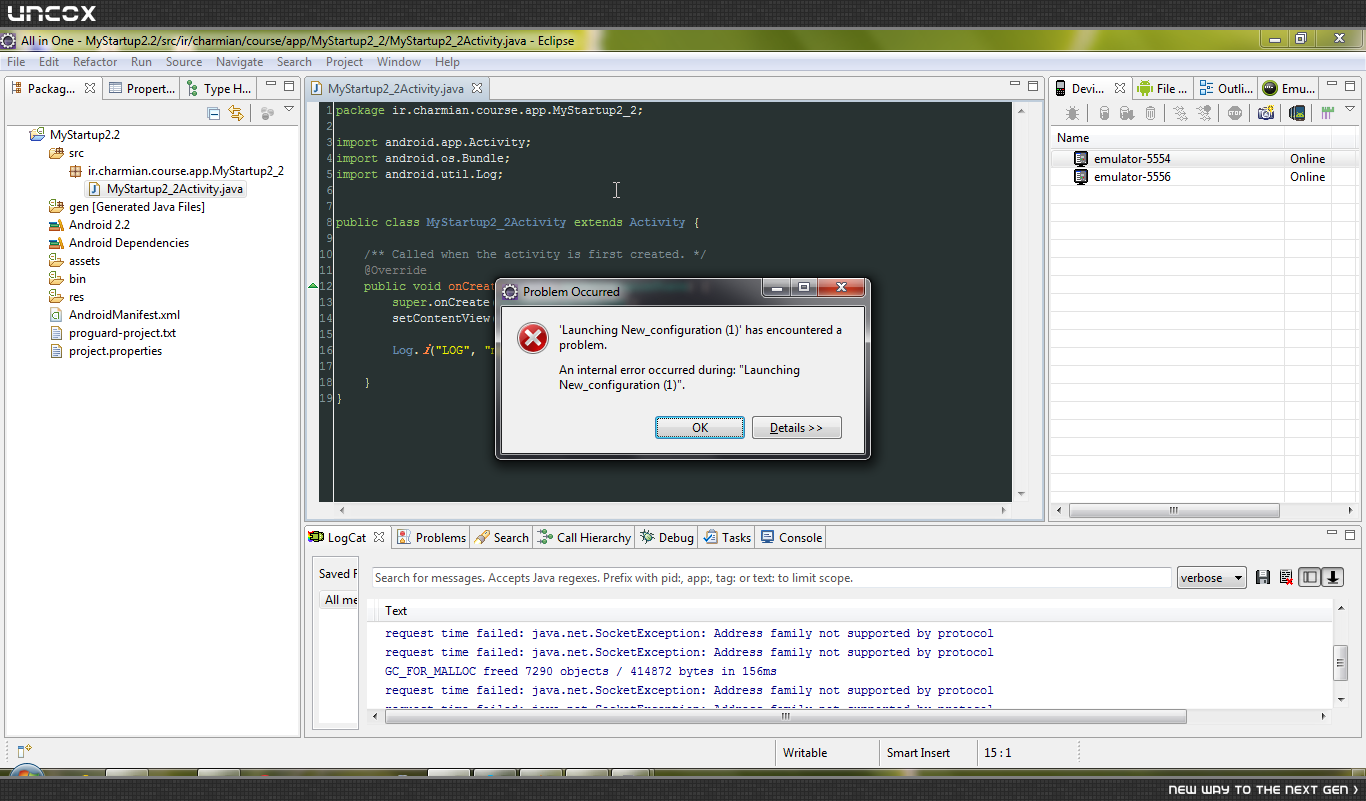
Task: Click Start Method Profiling icon in Devices
Action: click(1203, 113)
